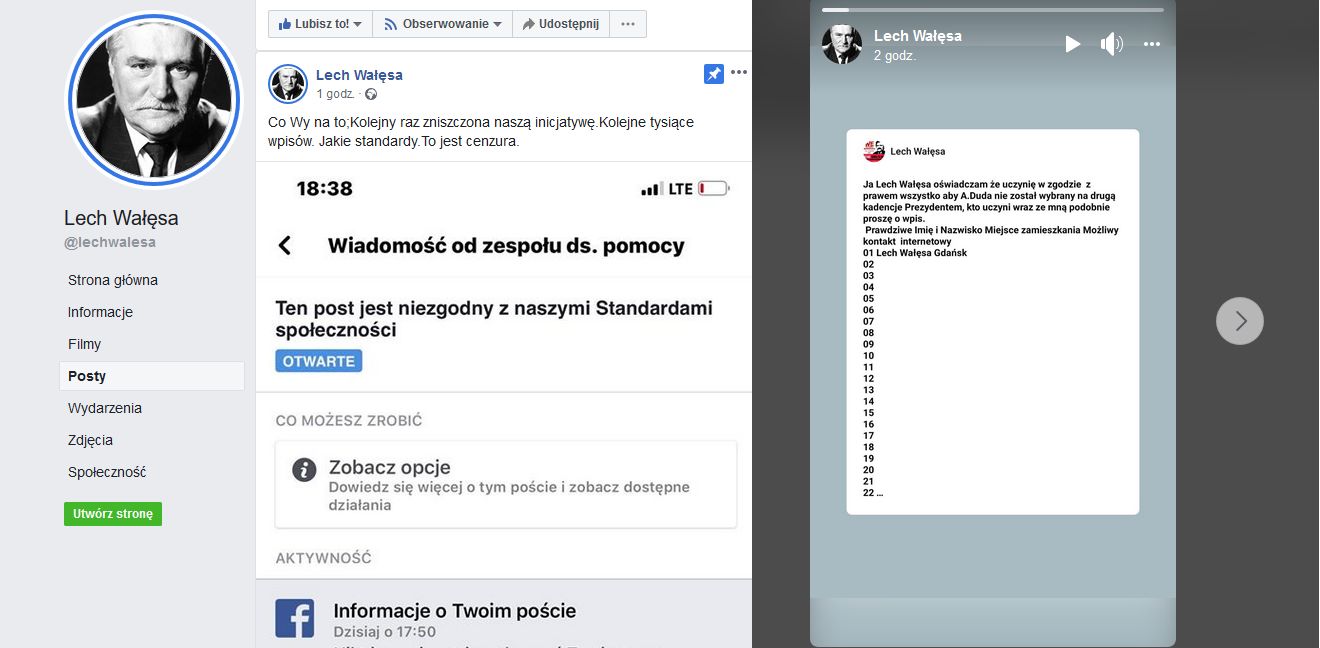Click the LTE signal bars icon

click(652, 189)
